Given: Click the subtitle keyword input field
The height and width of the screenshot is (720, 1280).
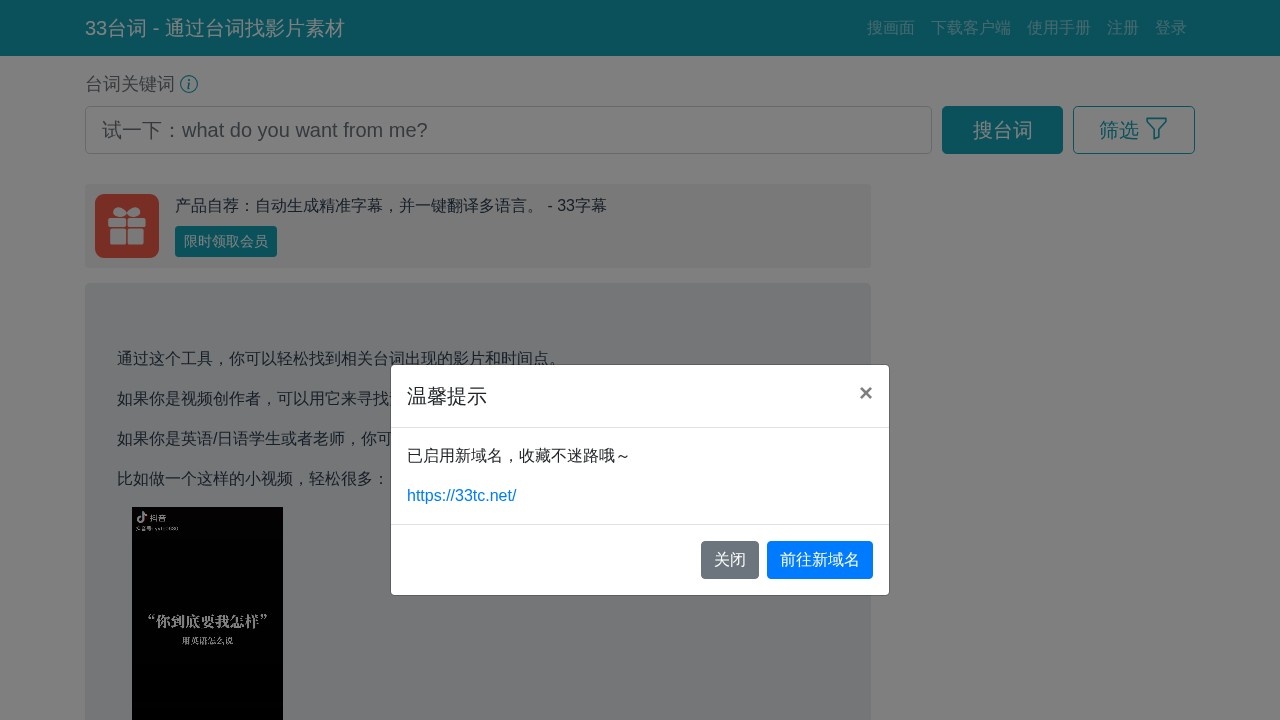Looking at the screenshot, I should pos(509,130).
